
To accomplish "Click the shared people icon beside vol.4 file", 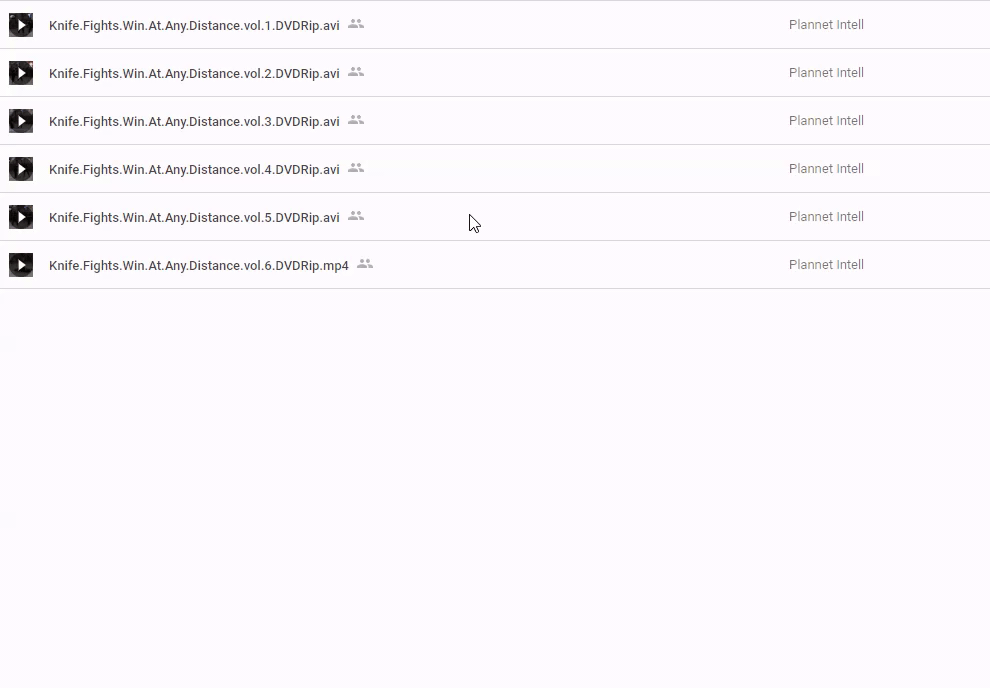I will pos(356,168).
